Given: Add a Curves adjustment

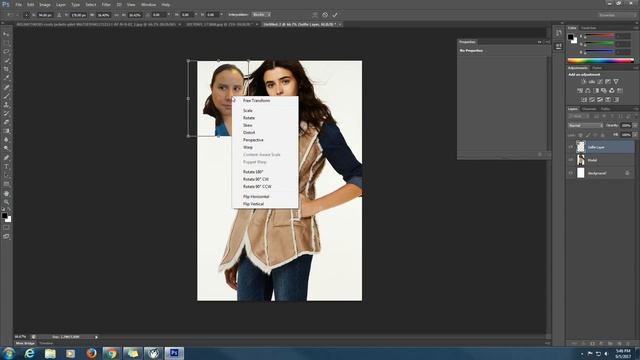Looking at the screenshot, I should 600,82.
